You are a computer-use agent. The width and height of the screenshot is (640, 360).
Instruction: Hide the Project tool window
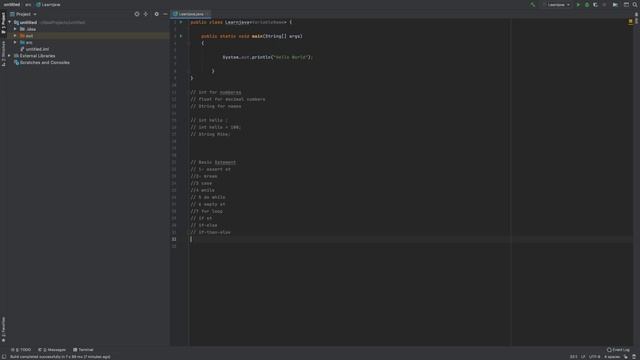tap(165, 14)
